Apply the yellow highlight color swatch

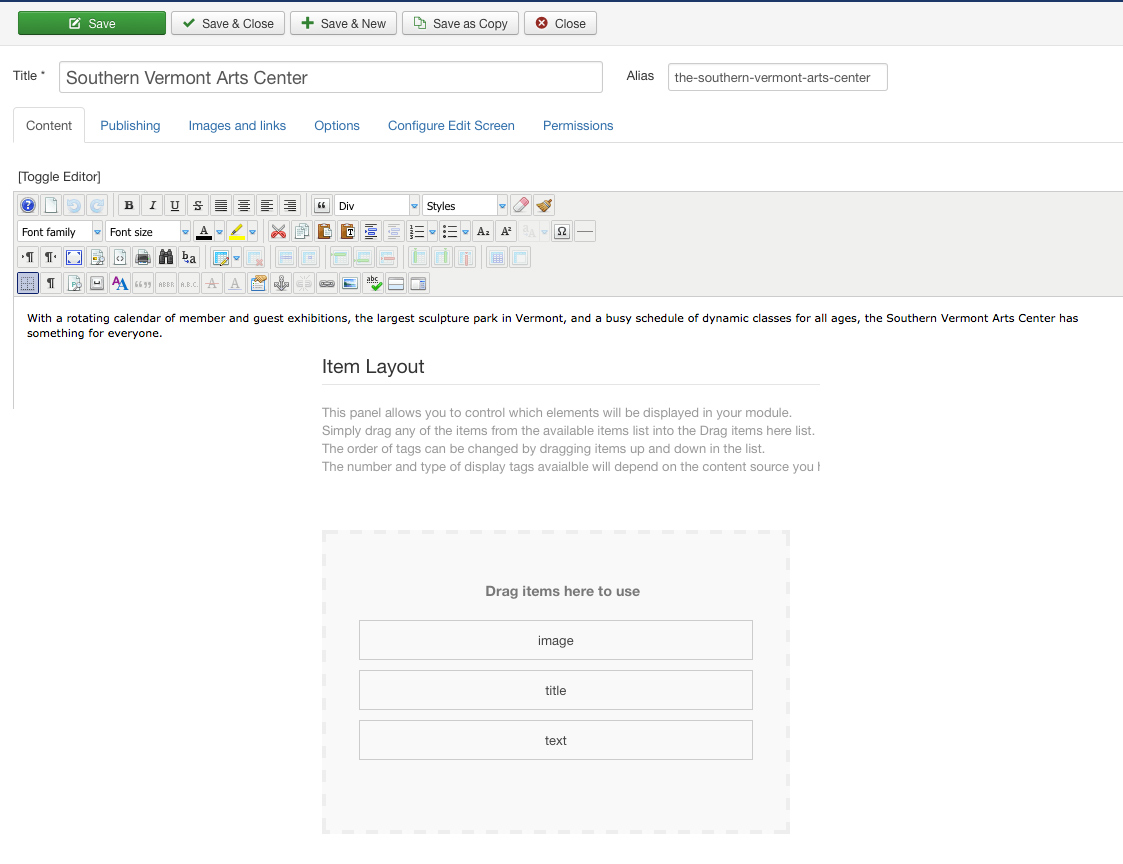(237, 231)
